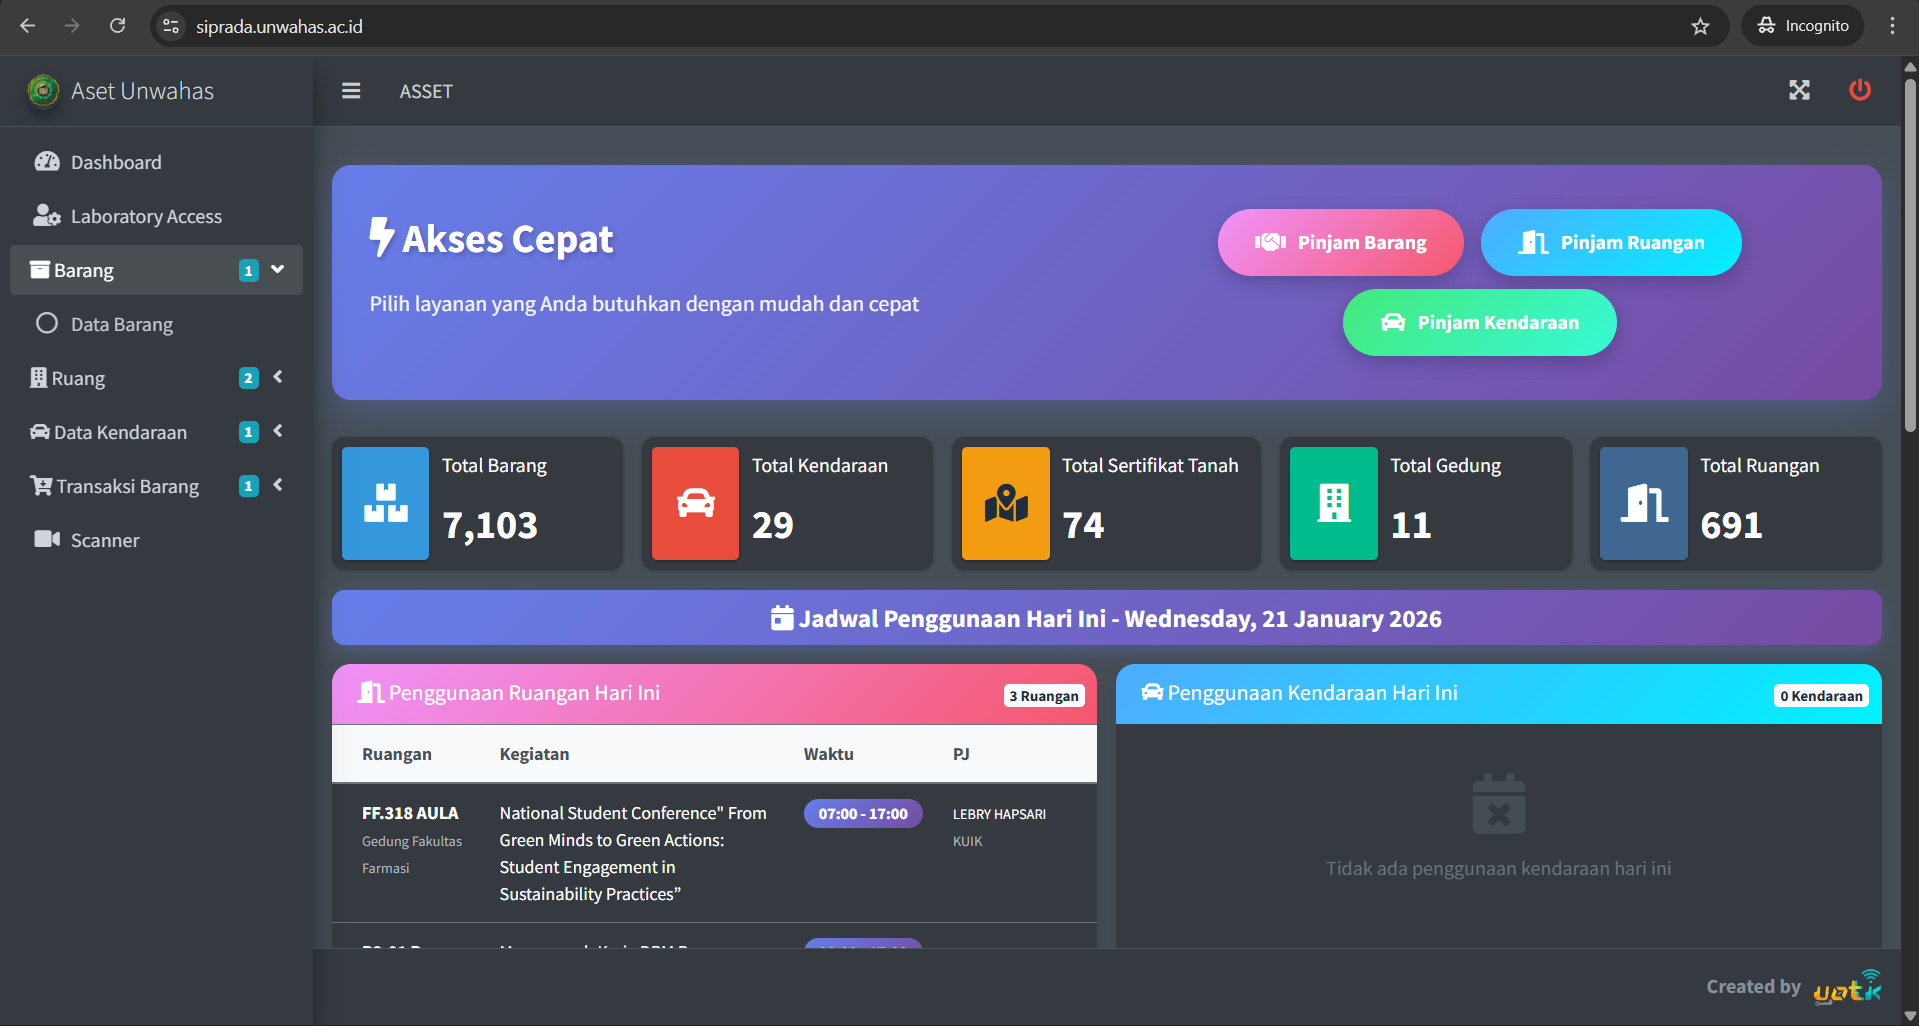The image size is (1919, 1026).
Task: Click the red logout power icon
Action: point(1860,90)
